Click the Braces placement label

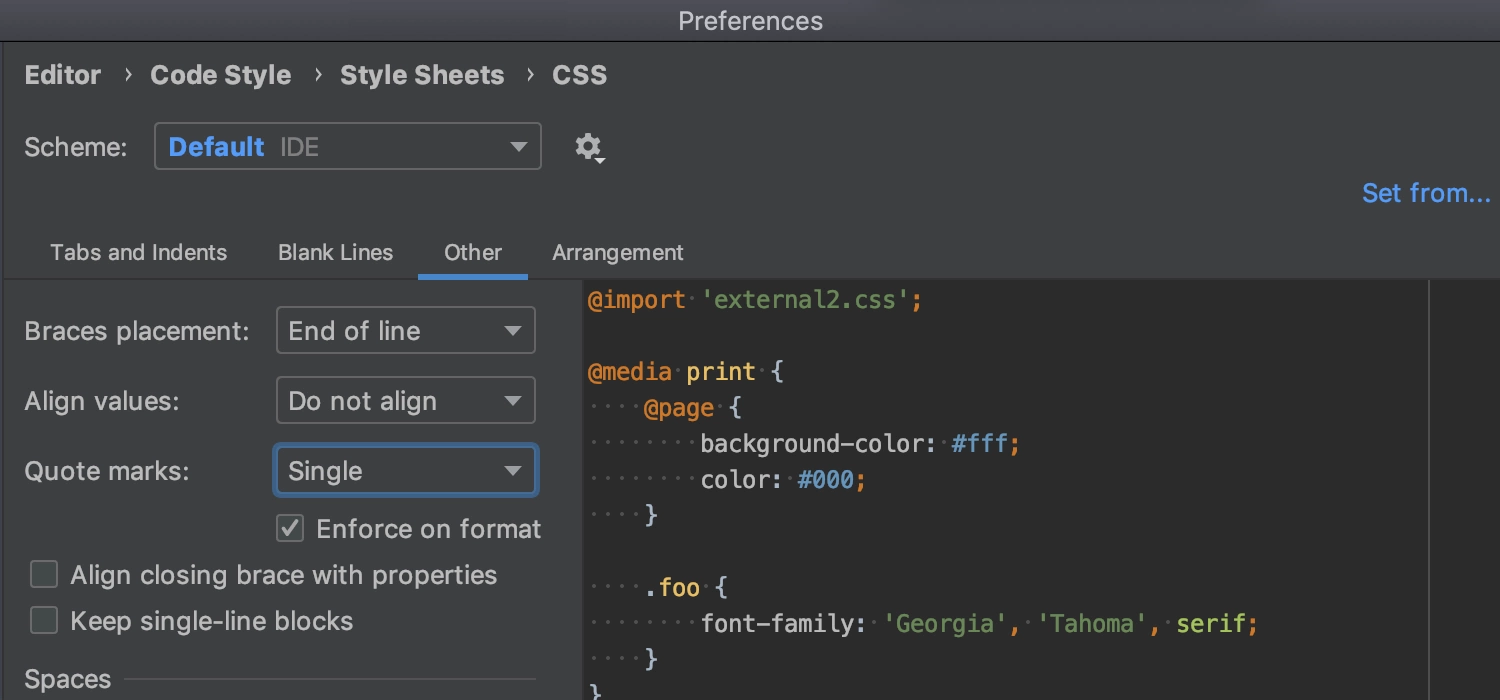(x=137, y=331)
